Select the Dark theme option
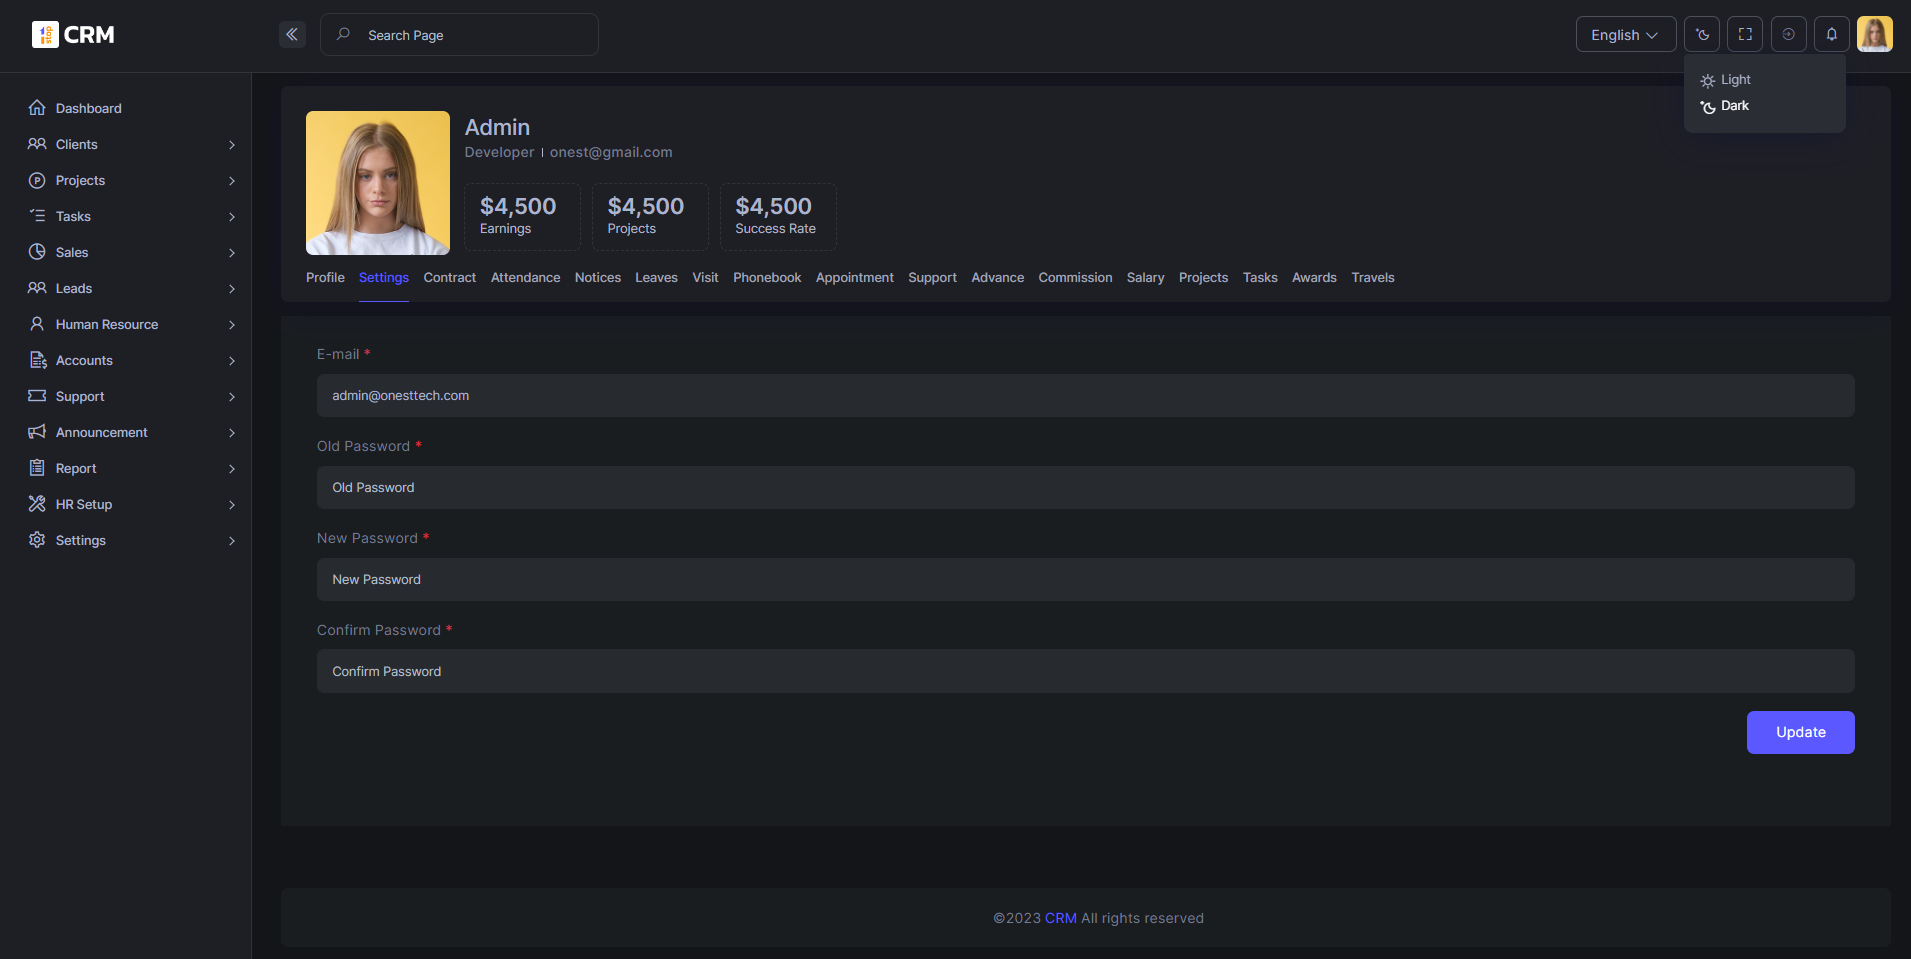This screenshot has width=1911, height=959. 1734,106
